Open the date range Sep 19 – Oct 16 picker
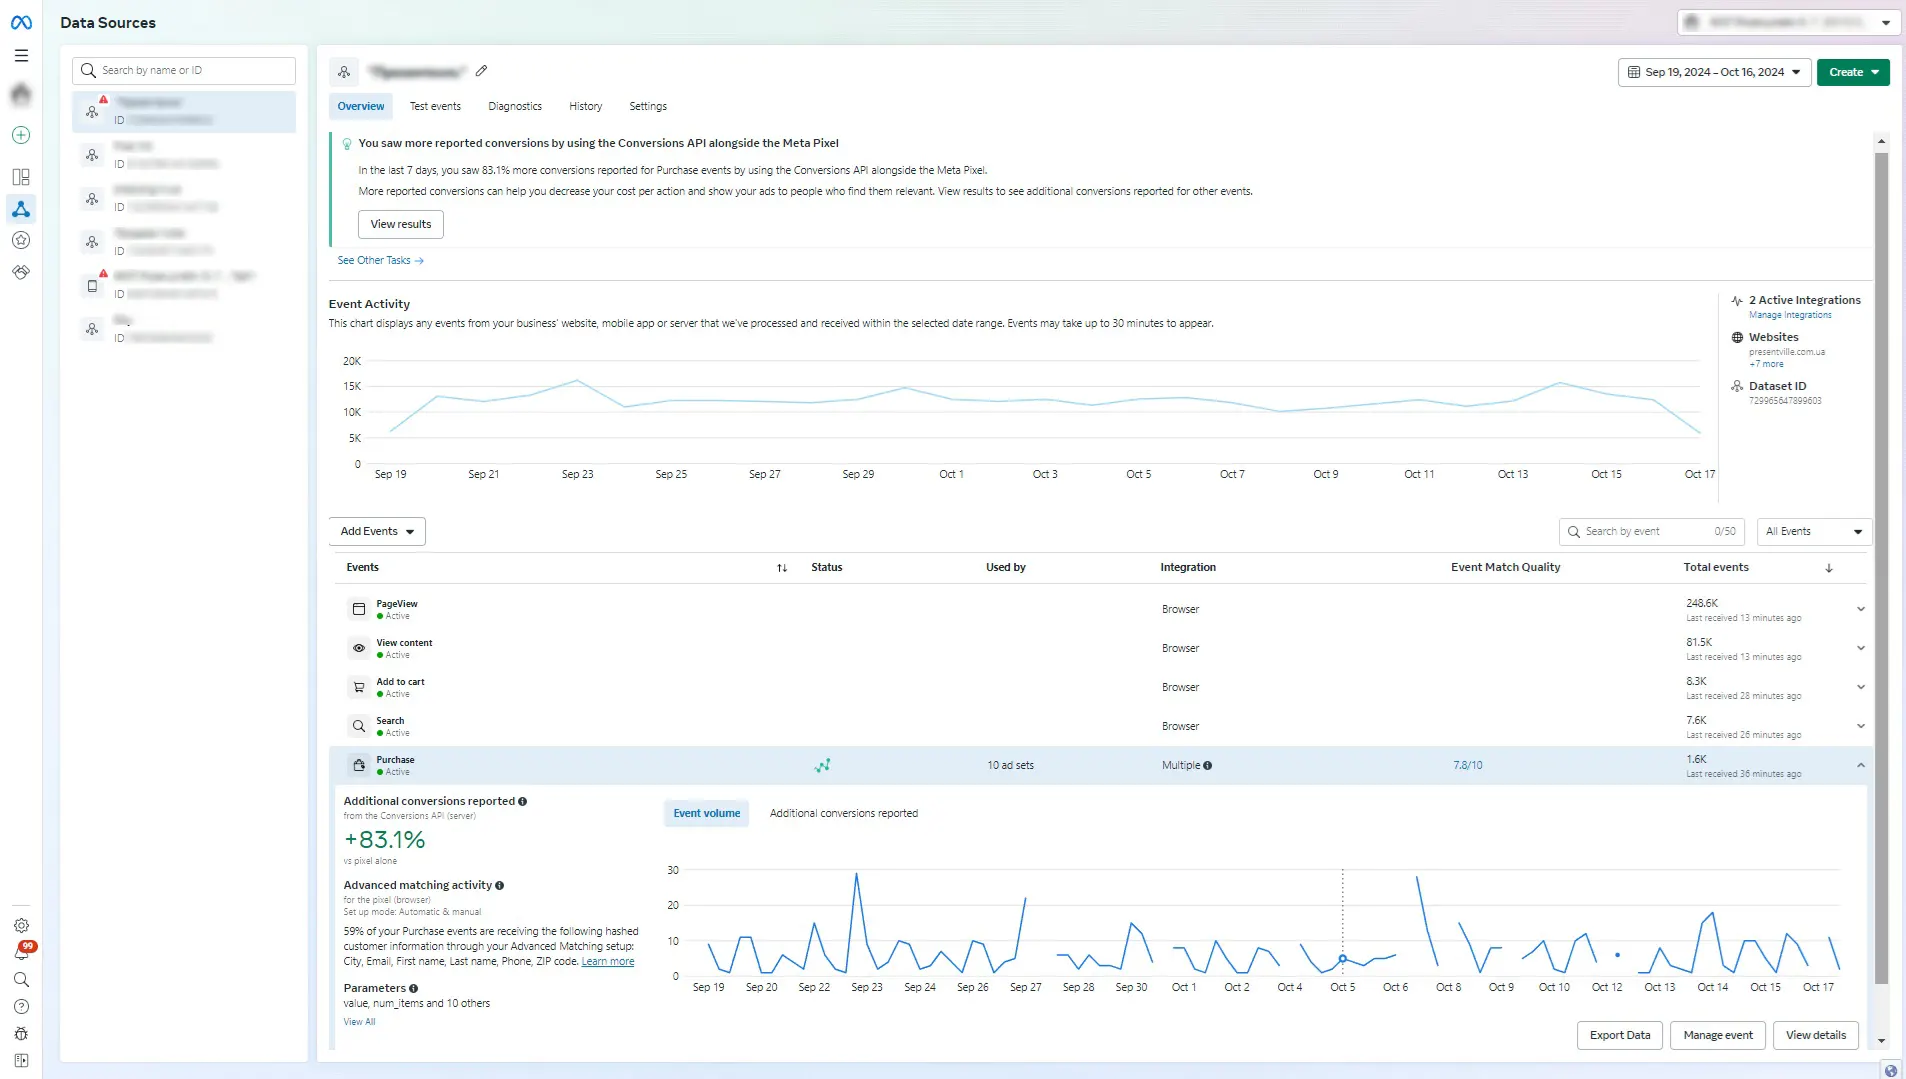This screenshot has width=1906, height=1079. (x=1714, y=72)
